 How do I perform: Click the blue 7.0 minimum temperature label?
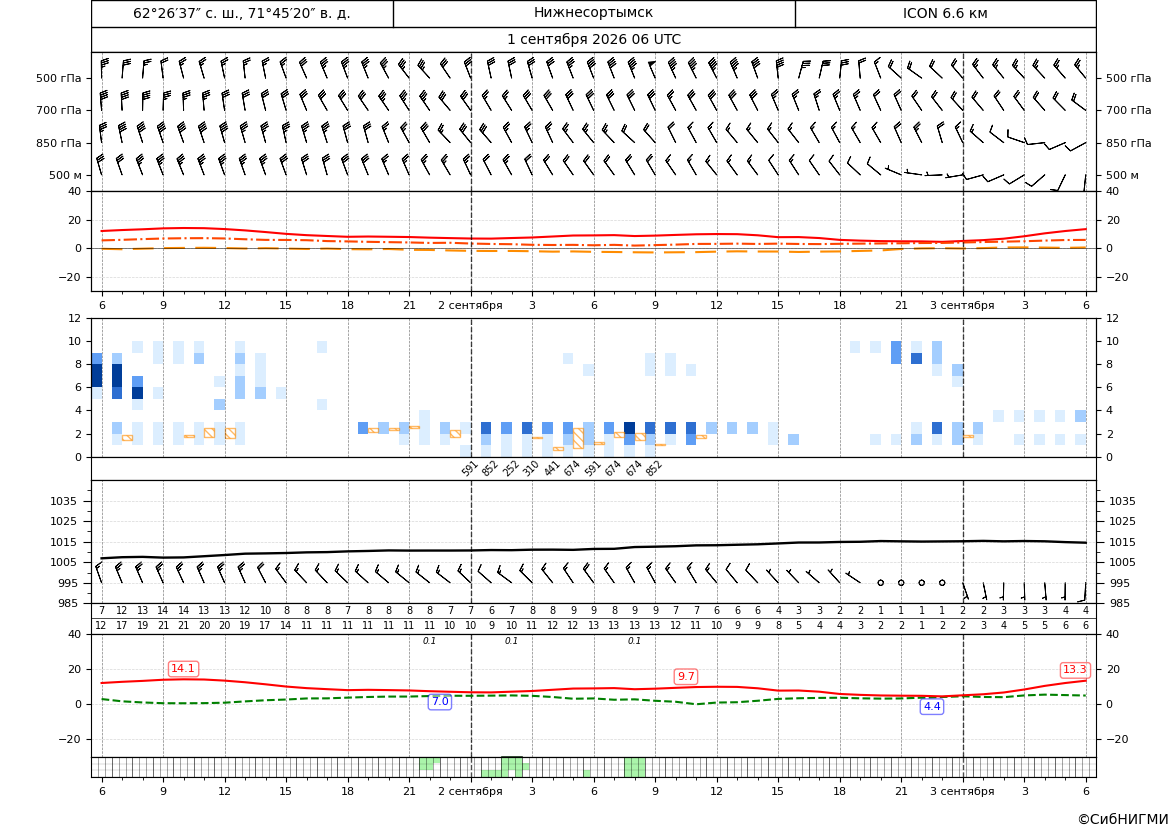pyautogui.click(x=440, y=702)
